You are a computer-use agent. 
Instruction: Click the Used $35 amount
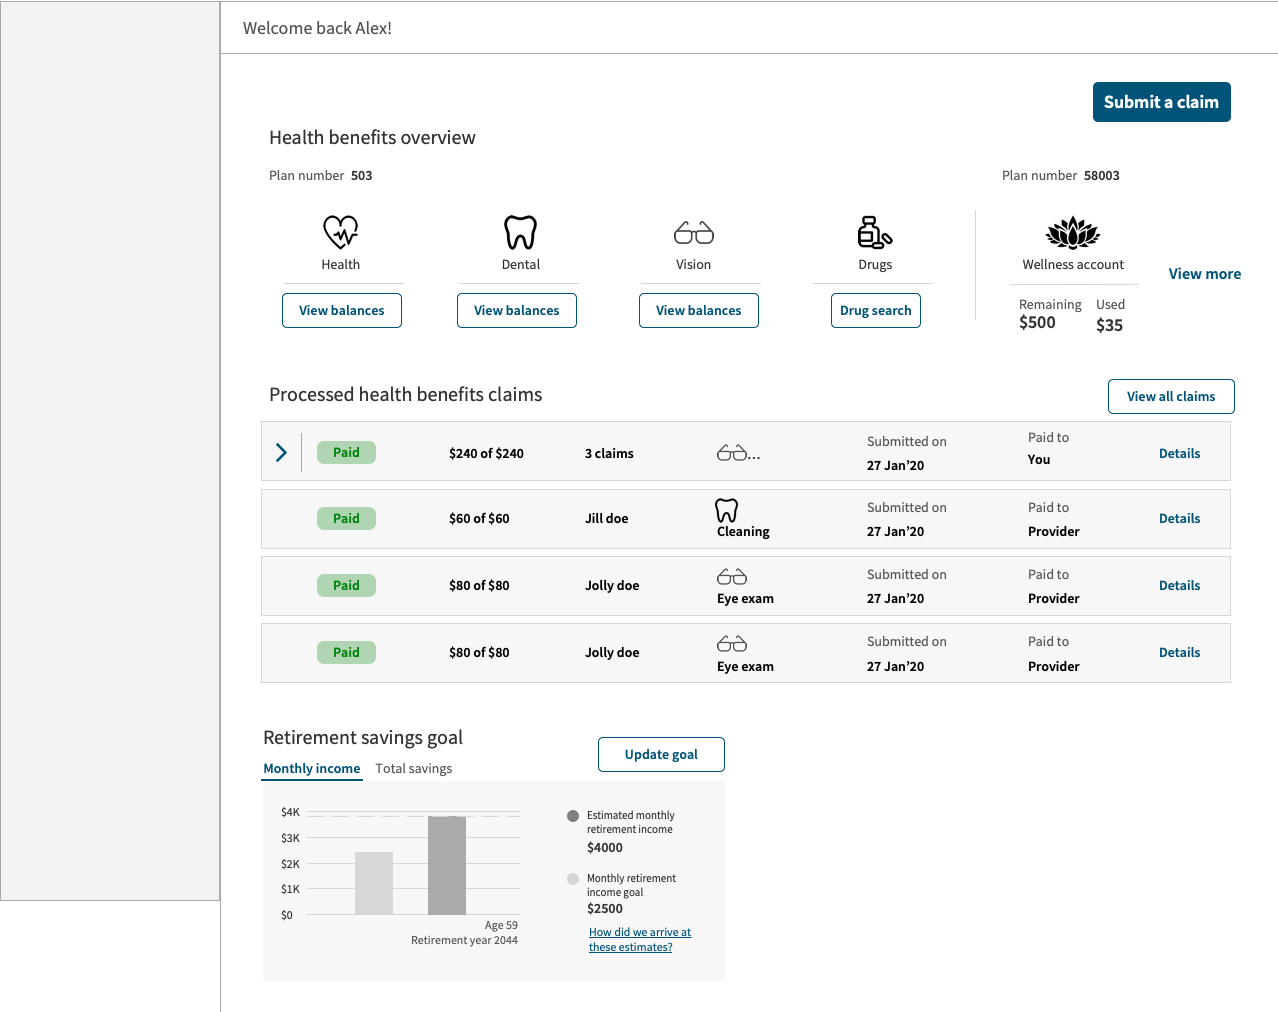(1110, 325)
